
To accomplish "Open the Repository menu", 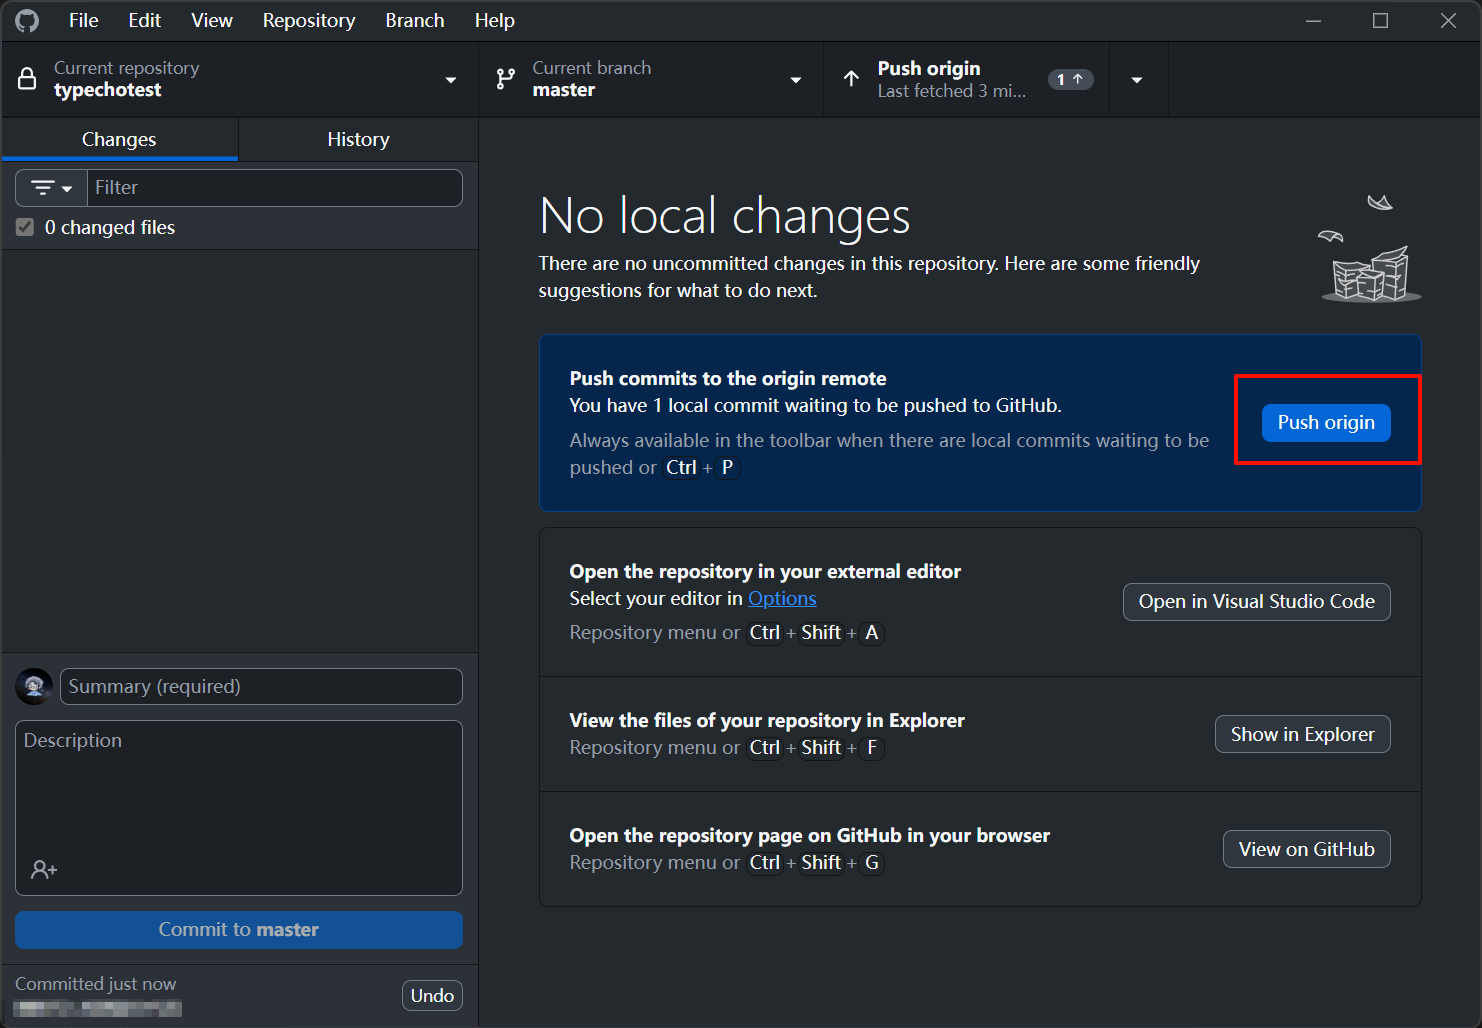I will pyautogui.click(x=308, y=21).
